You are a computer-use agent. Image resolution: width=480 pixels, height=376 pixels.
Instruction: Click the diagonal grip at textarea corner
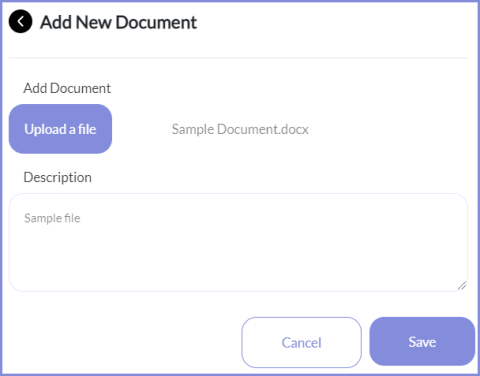(462, 285)
